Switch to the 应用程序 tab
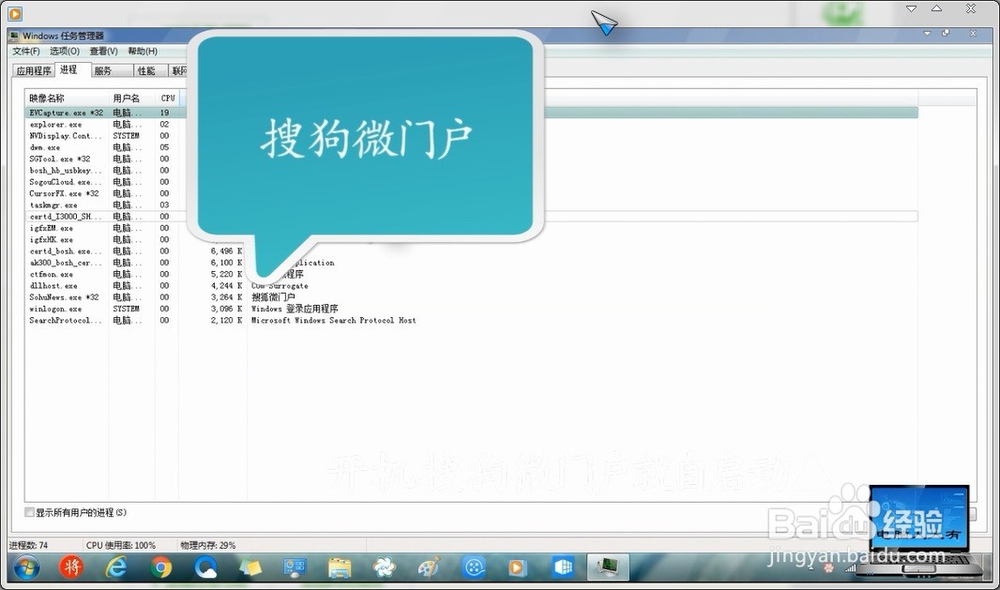 pos(34,71)
